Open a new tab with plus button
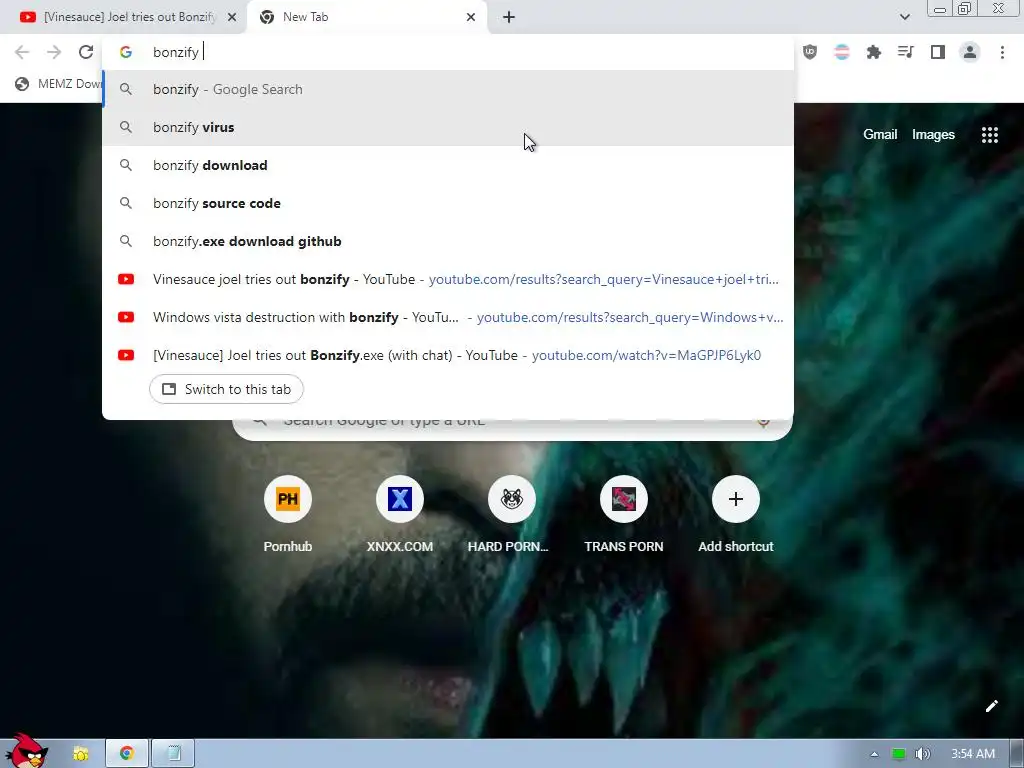1024x768 pixels. pos(509,17)
